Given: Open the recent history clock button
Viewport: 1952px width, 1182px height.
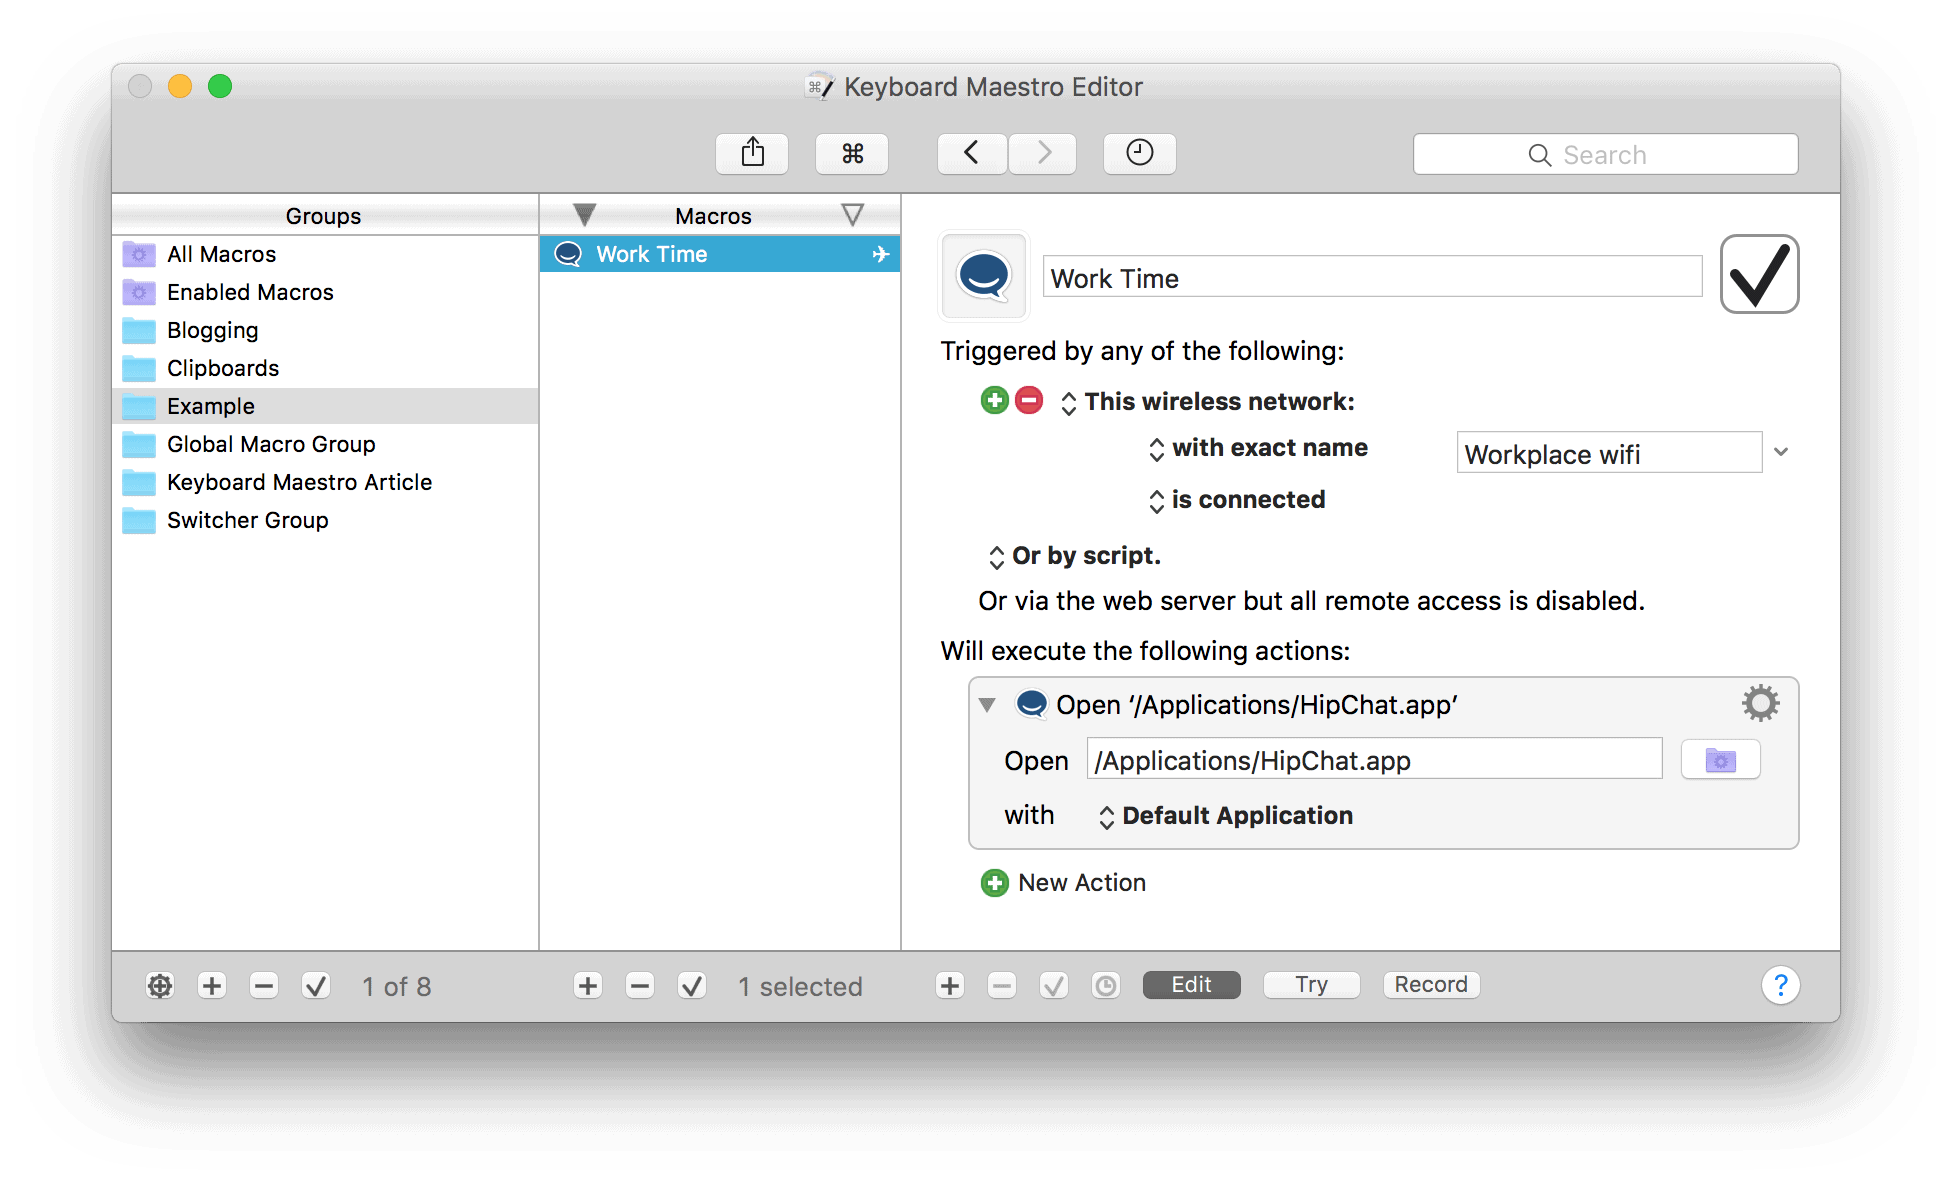Looking at the screenshot, I should tap(1139, 153).
